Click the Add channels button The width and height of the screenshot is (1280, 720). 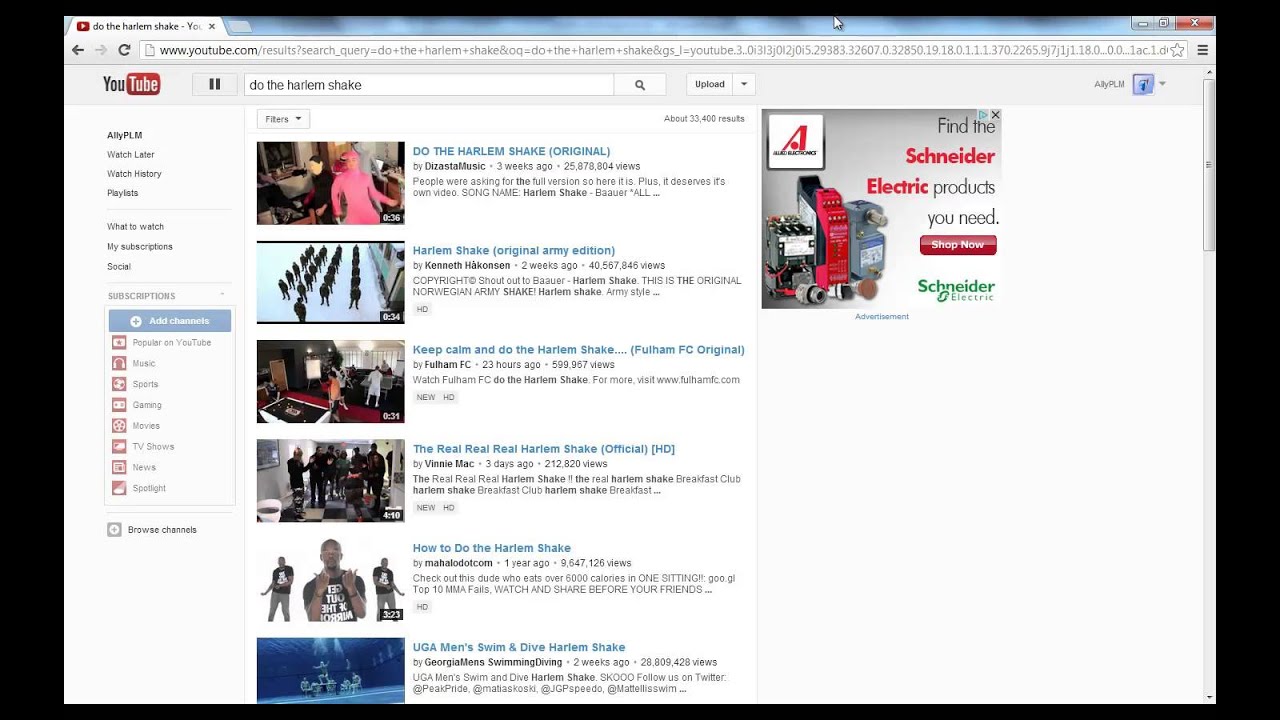coord(170,321)
